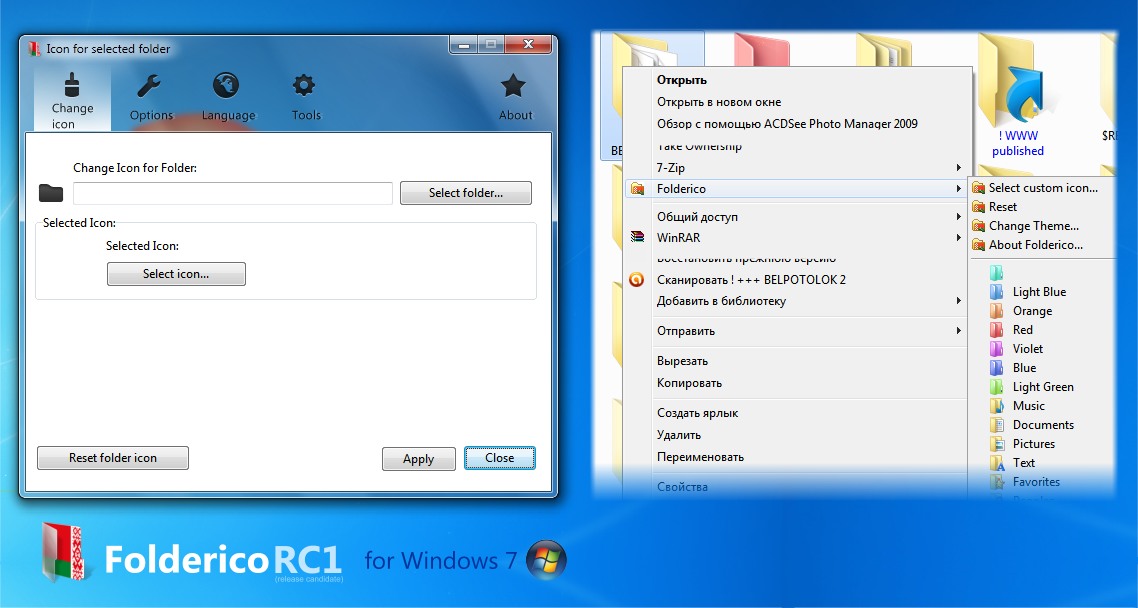Select the red folder in Explorer window
This screenshot has width=1138, height=608.
(x=762, y=51)
